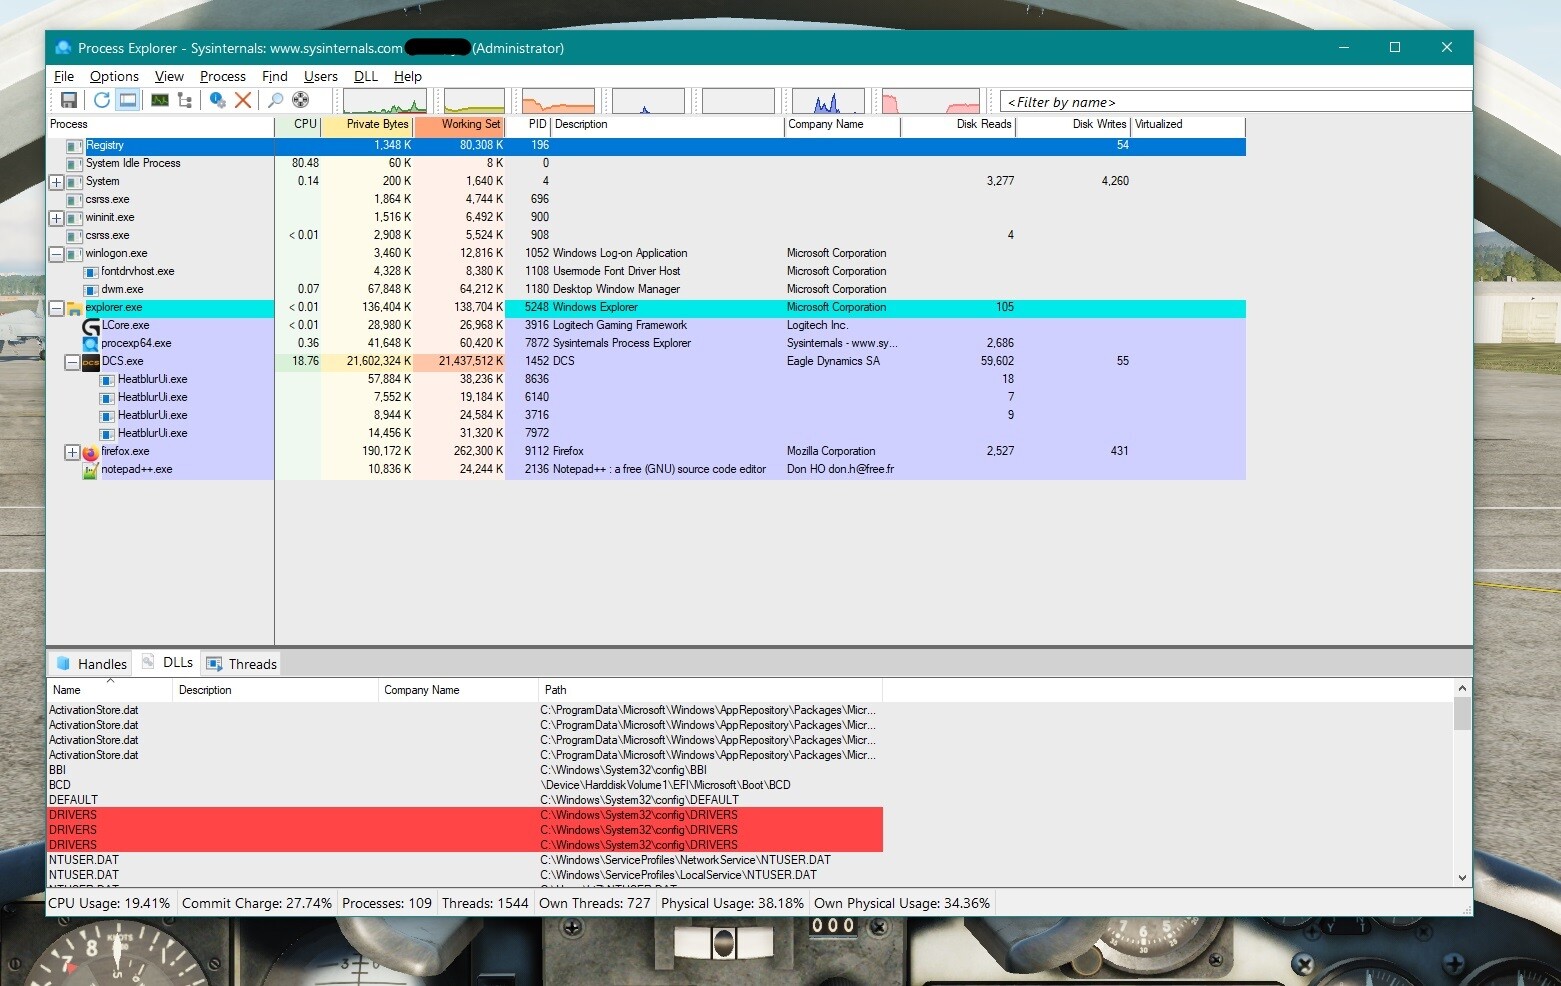Sort by the Company Name column in process list
The width and height of the screenshot is (1561, 986).
pyautogui.click(x=842, y=125)
